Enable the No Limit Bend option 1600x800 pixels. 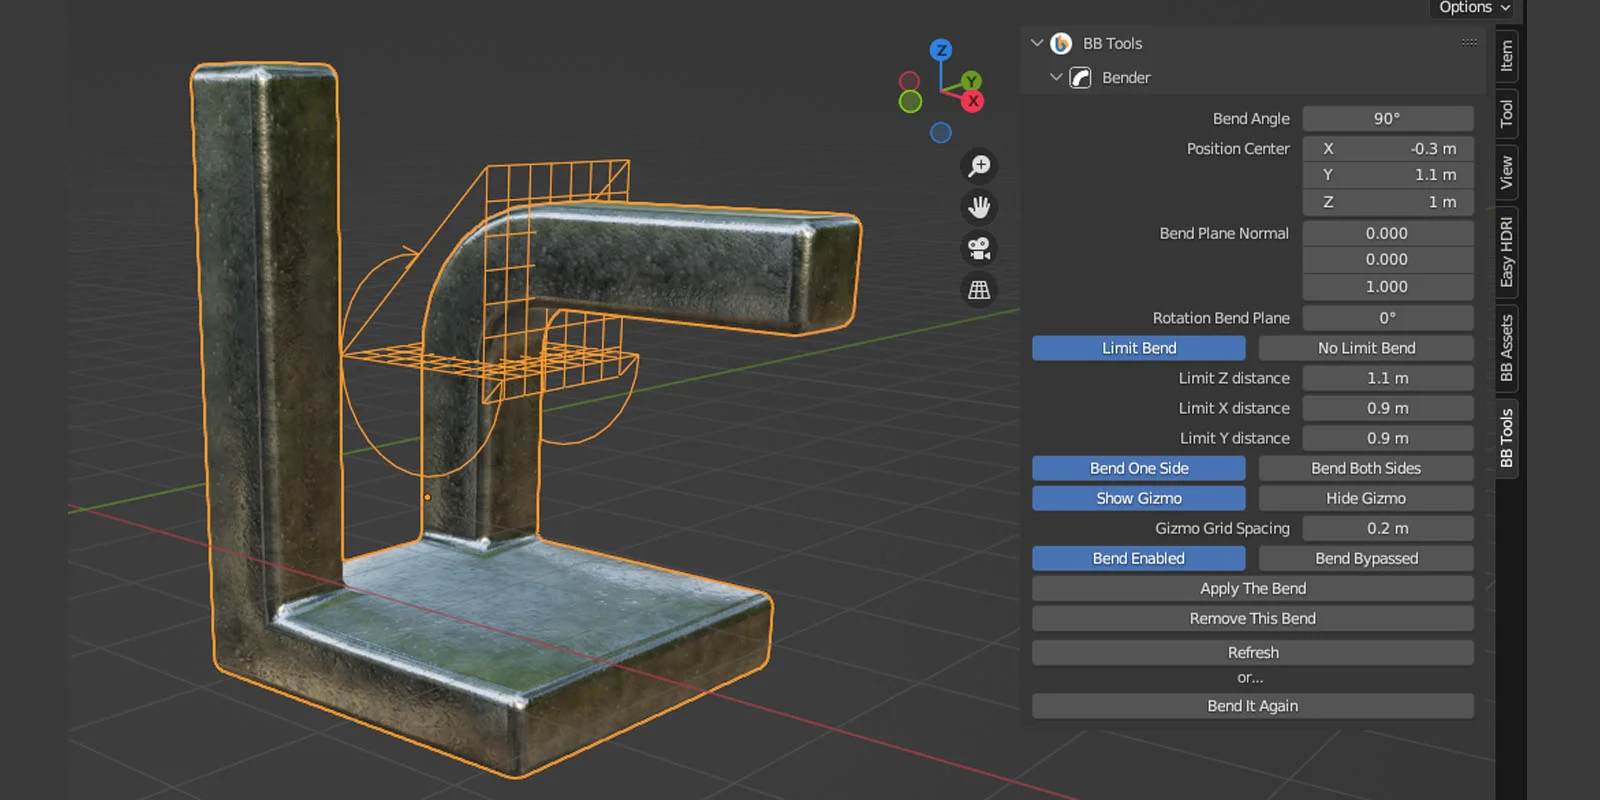[1365, 348]
